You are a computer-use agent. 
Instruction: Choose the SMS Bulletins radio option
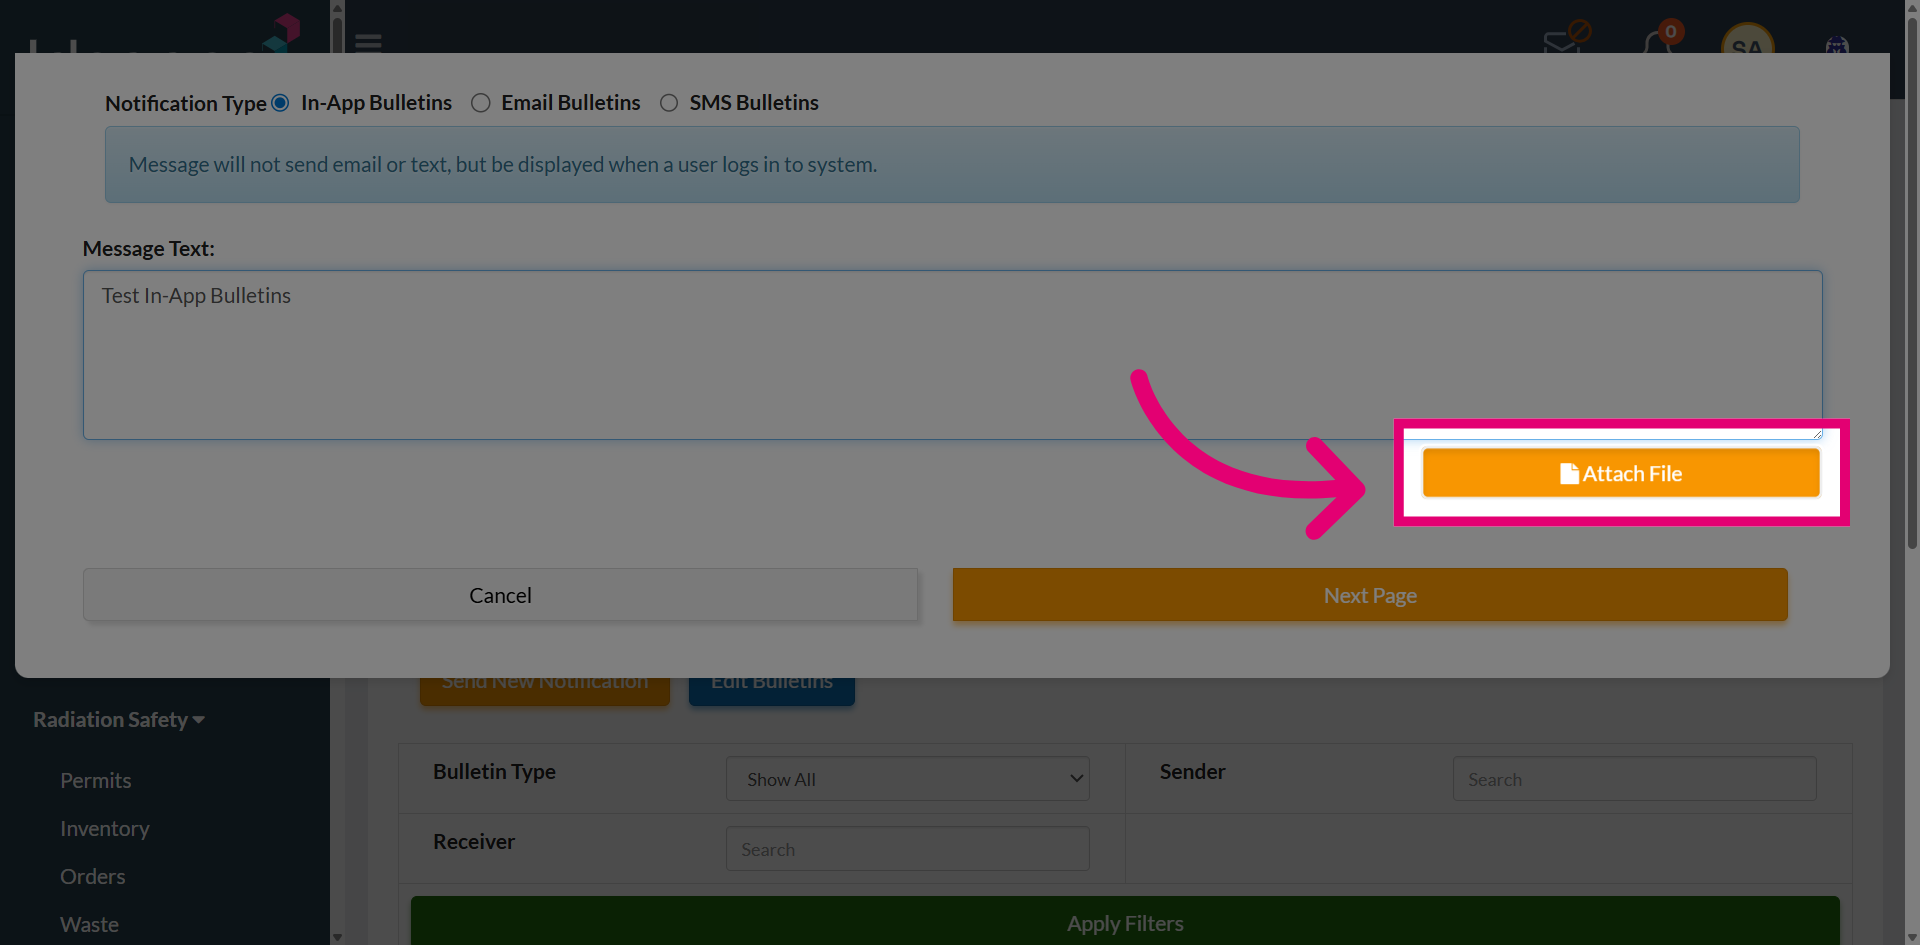(x=669, y=103)
